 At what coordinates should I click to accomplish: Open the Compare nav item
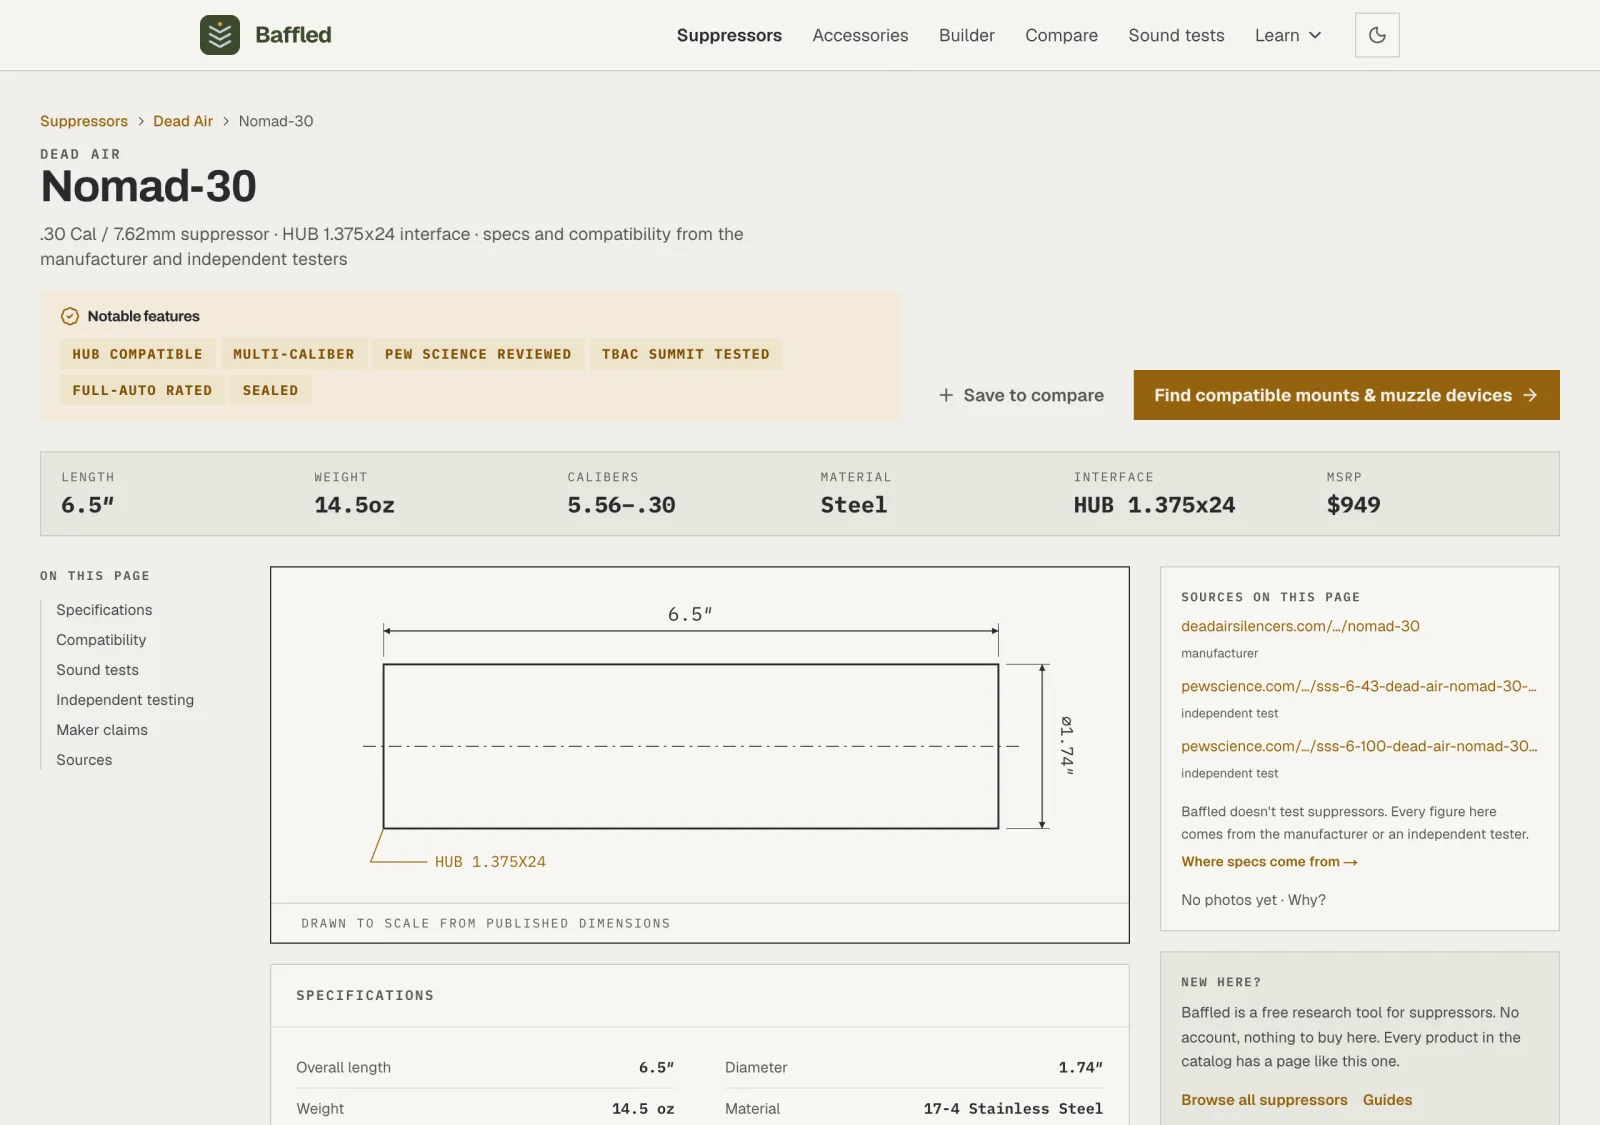coord(1061,35)
